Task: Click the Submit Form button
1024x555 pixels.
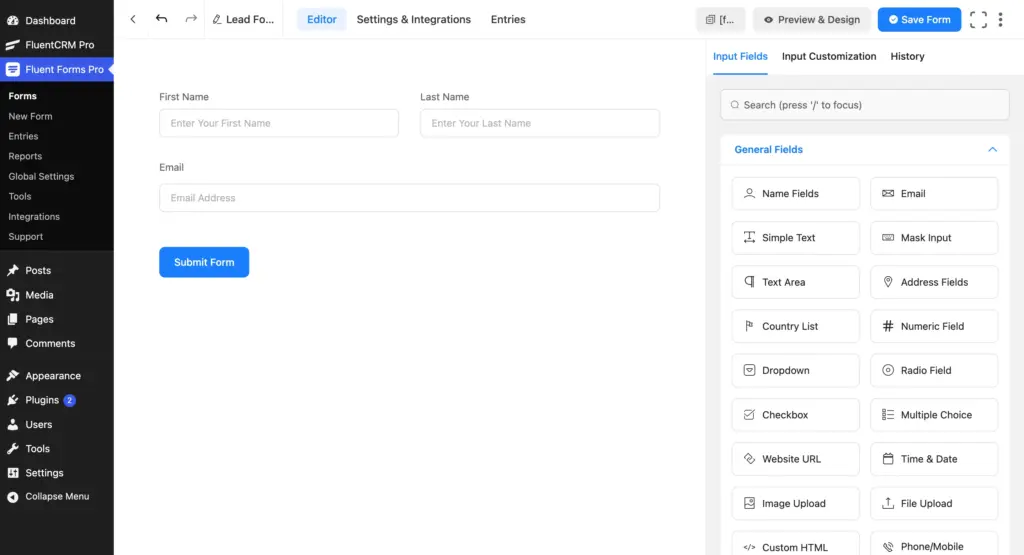Action: click(204, 262)
